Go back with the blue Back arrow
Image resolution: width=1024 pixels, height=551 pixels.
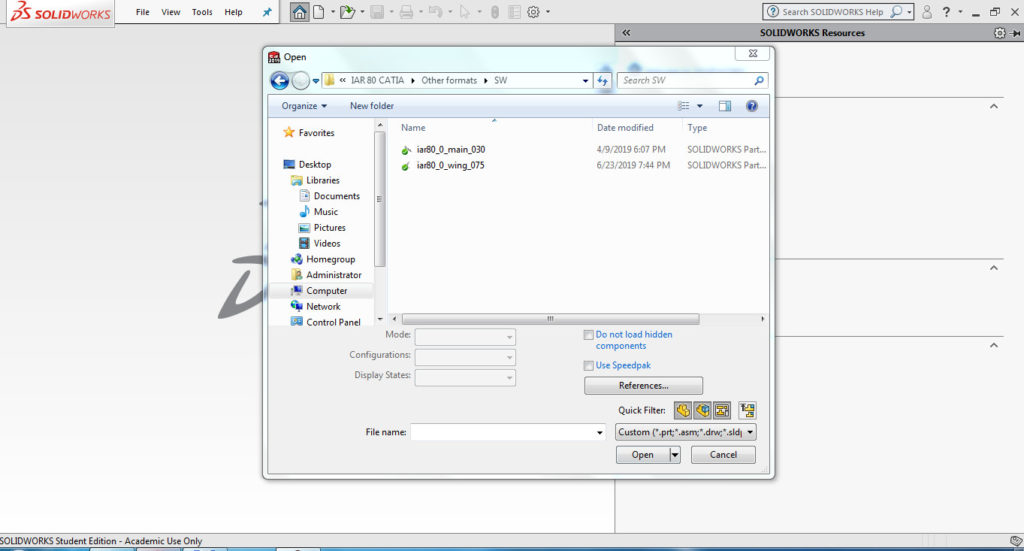click(280, 80)
